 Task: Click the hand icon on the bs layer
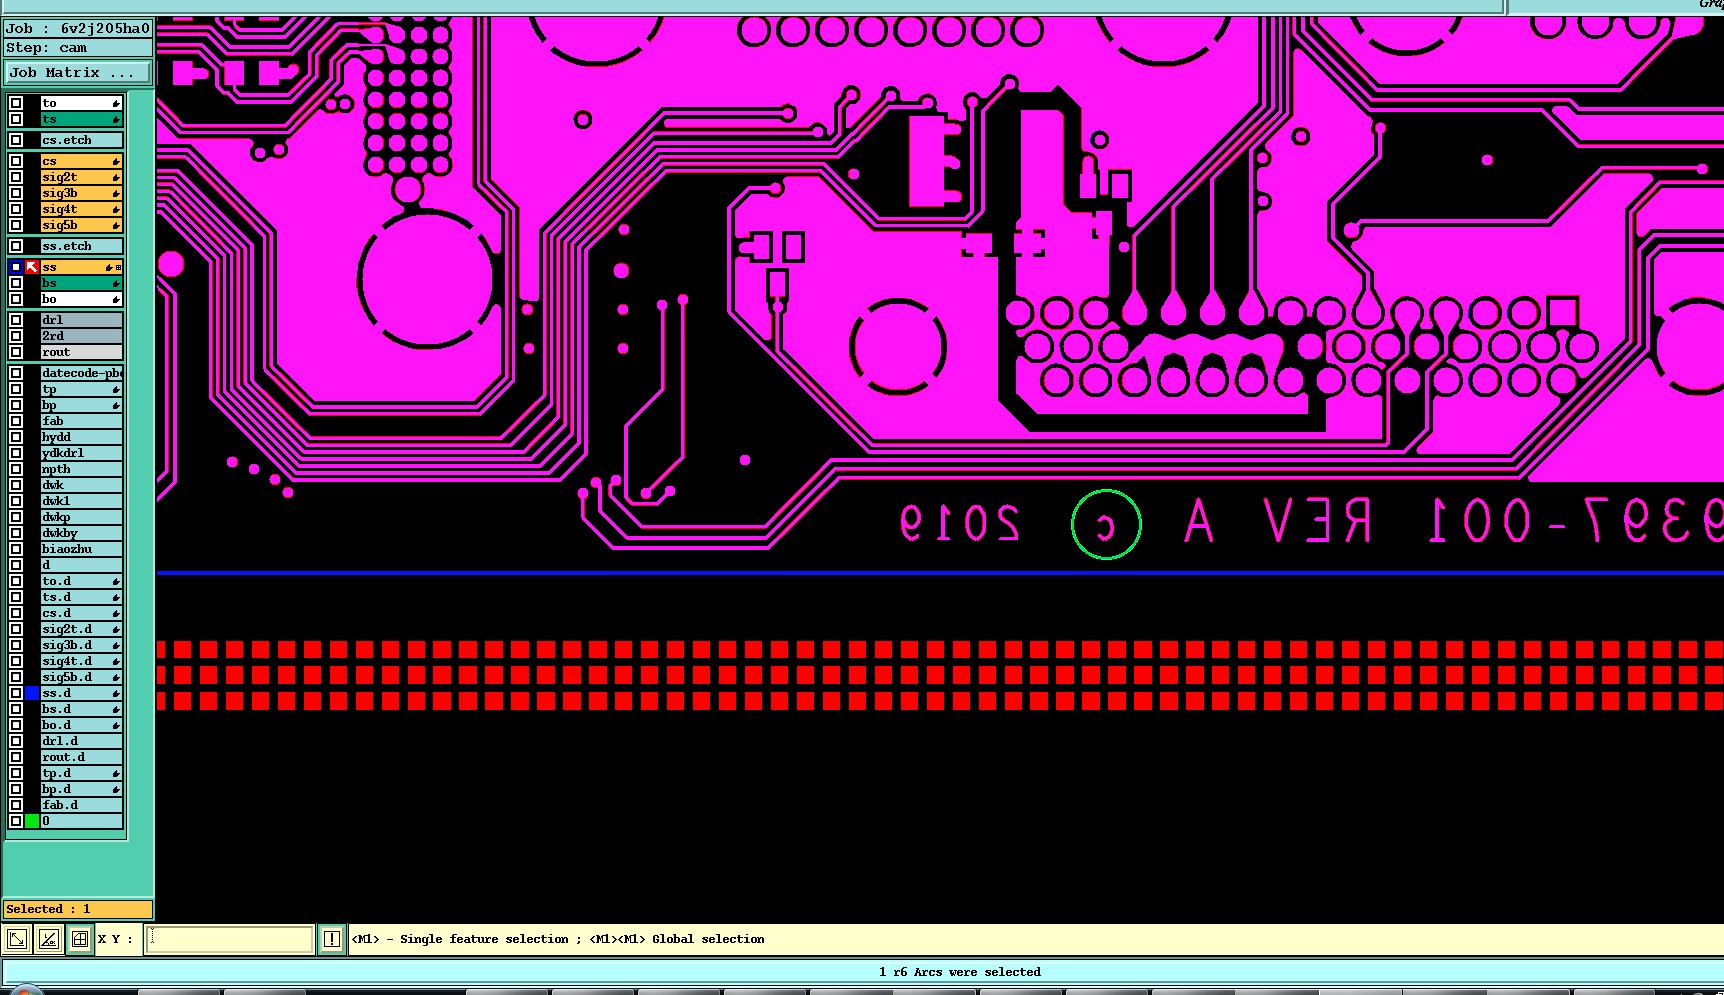coord(116,284)
